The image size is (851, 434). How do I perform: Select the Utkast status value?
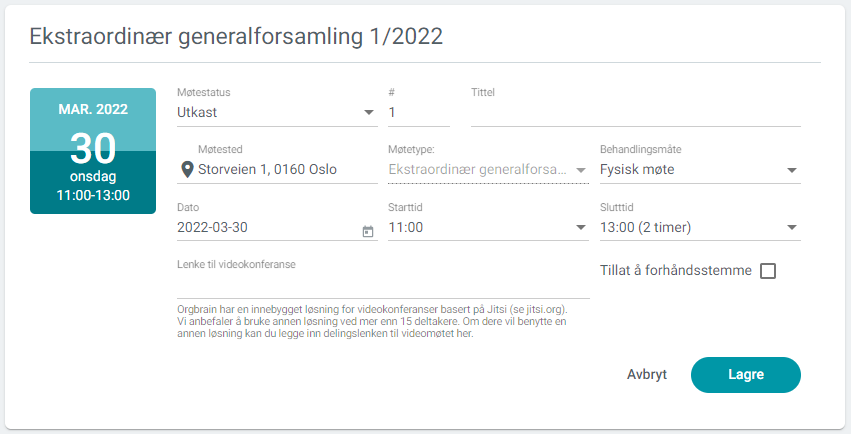click(197, 112)
